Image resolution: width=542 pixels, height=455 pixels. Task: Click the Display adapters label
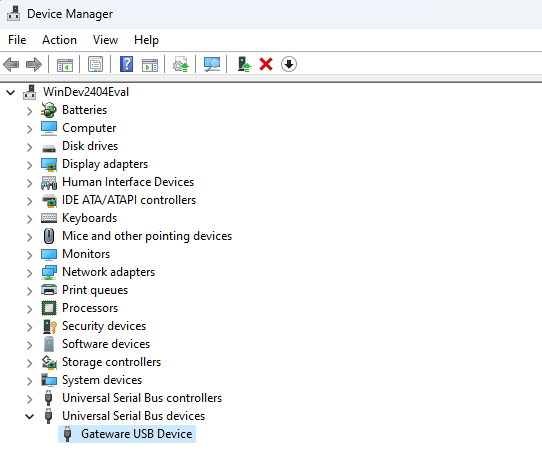point(105,164)
